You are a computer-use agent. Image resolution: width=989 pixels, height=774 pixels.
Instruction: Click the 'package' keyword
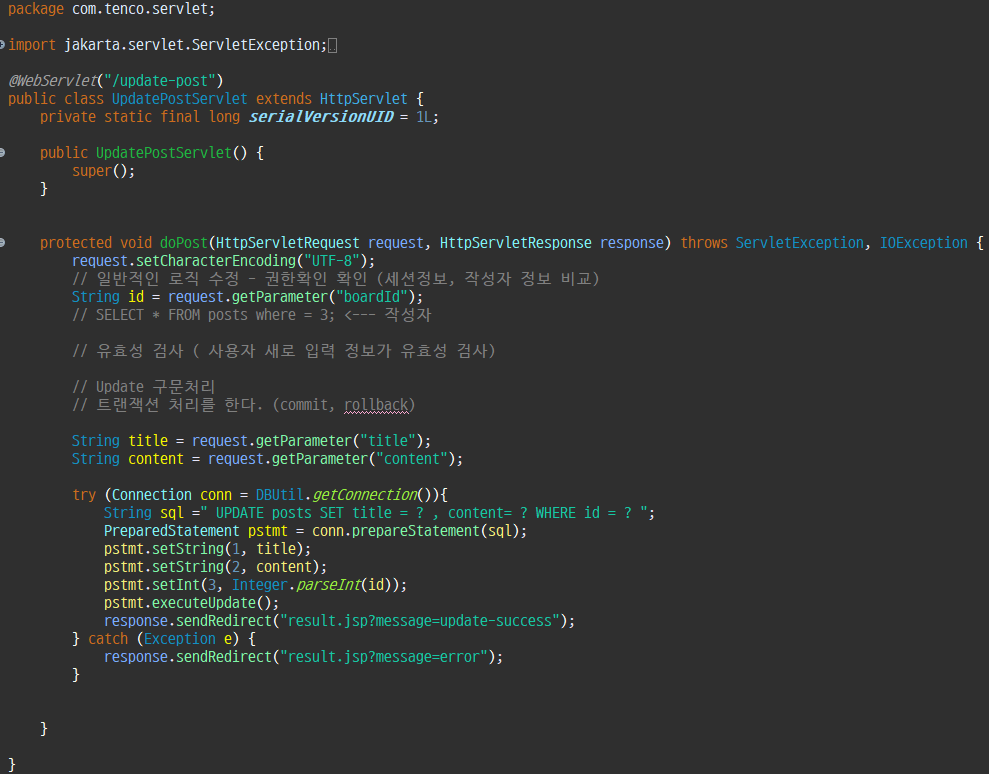coord(36,9)
